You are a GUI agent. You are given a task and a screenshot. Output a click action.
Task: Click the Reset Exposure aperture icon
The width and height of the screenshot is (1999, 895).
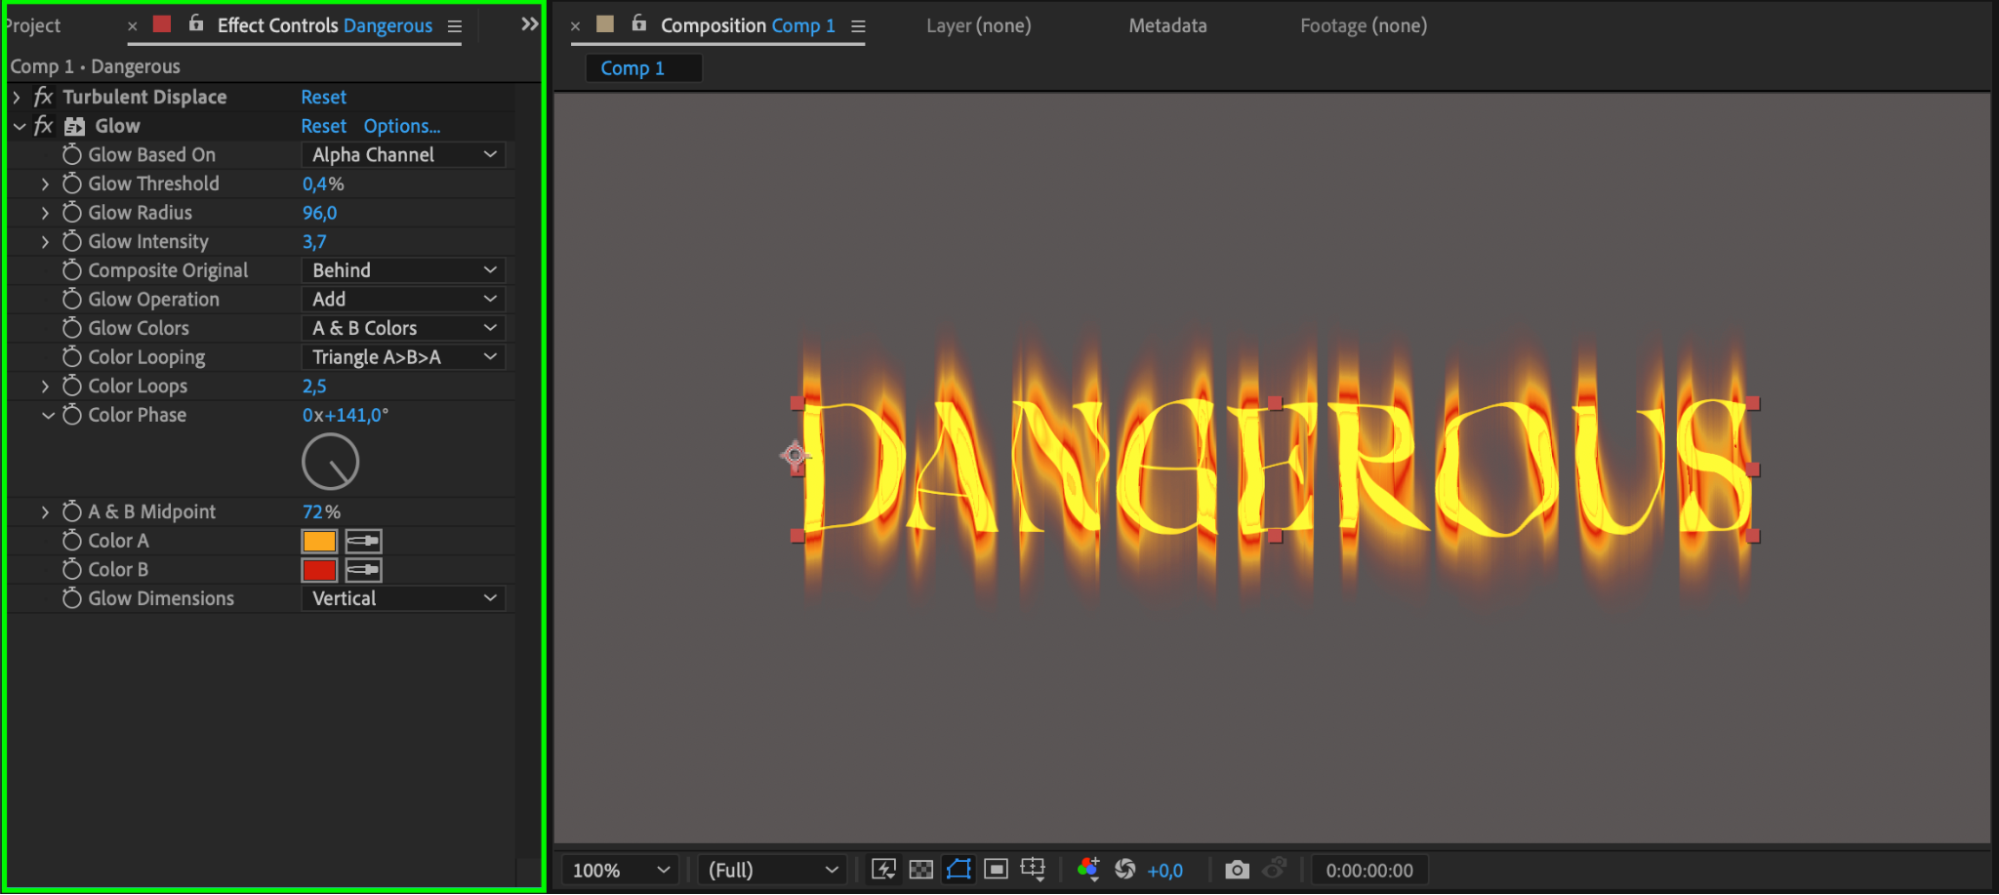pyautogui.click(x=1125, y=869)
